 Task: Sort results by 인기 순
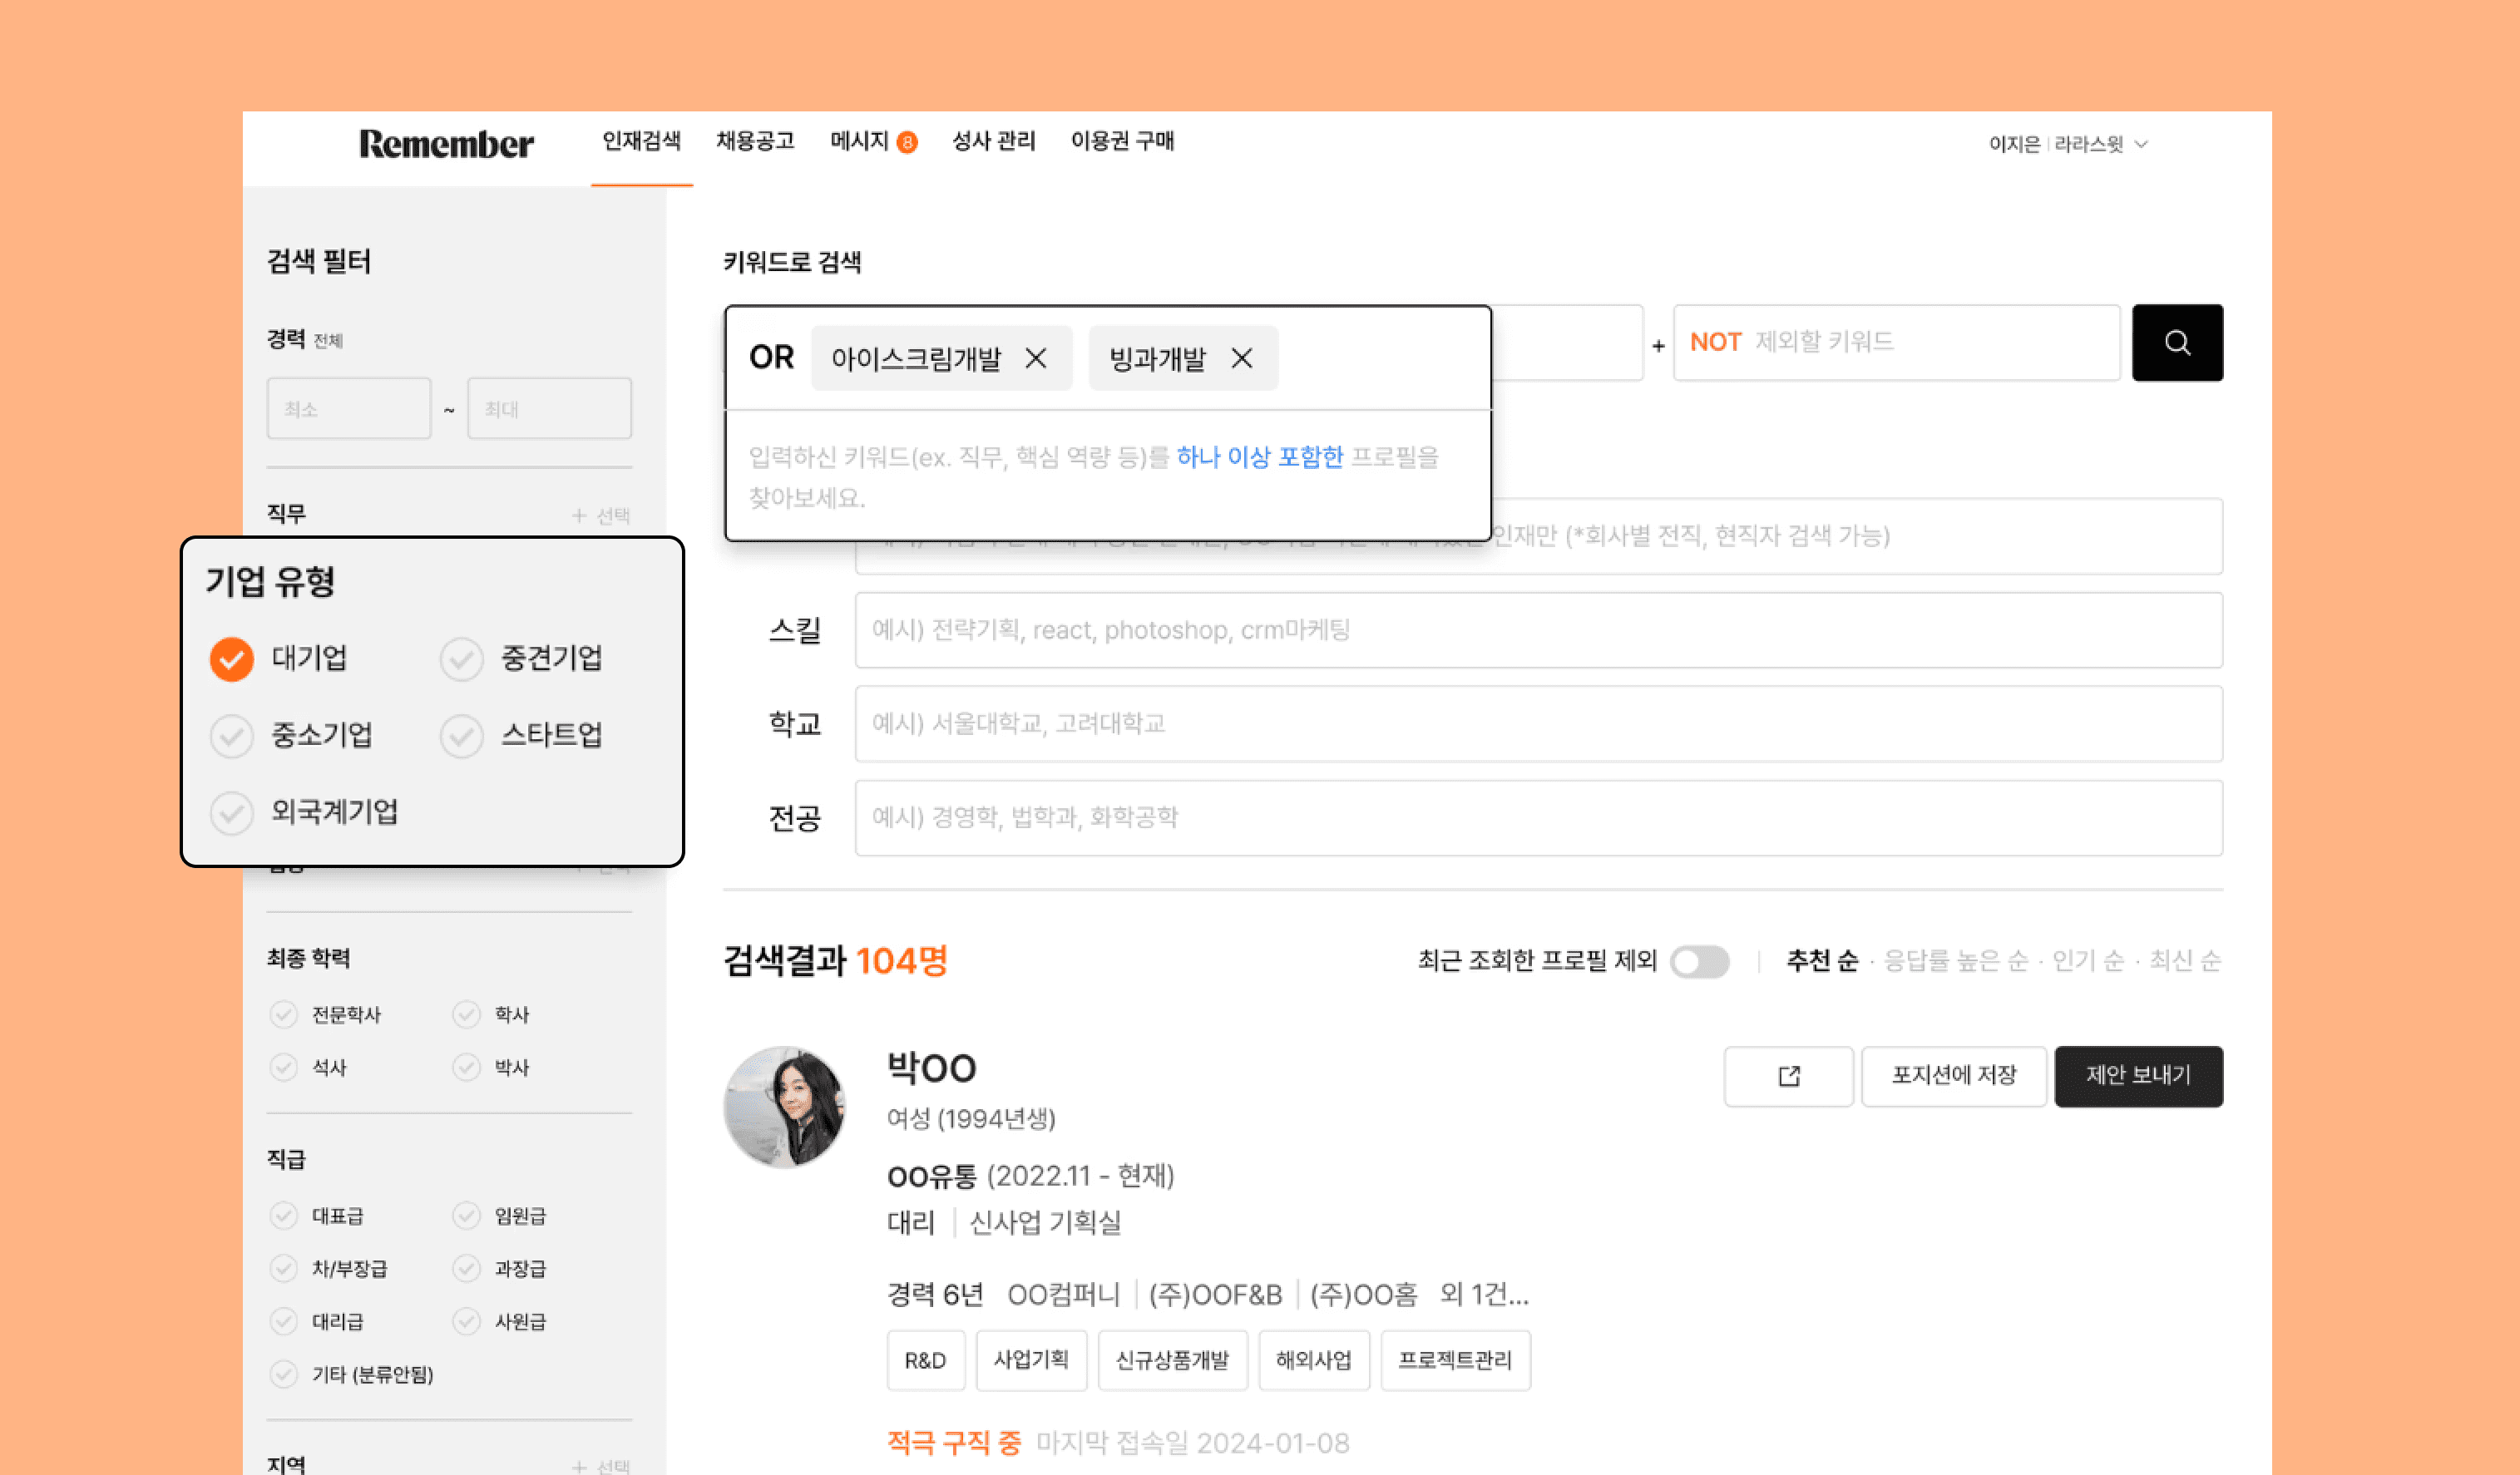pos(2088,961)
